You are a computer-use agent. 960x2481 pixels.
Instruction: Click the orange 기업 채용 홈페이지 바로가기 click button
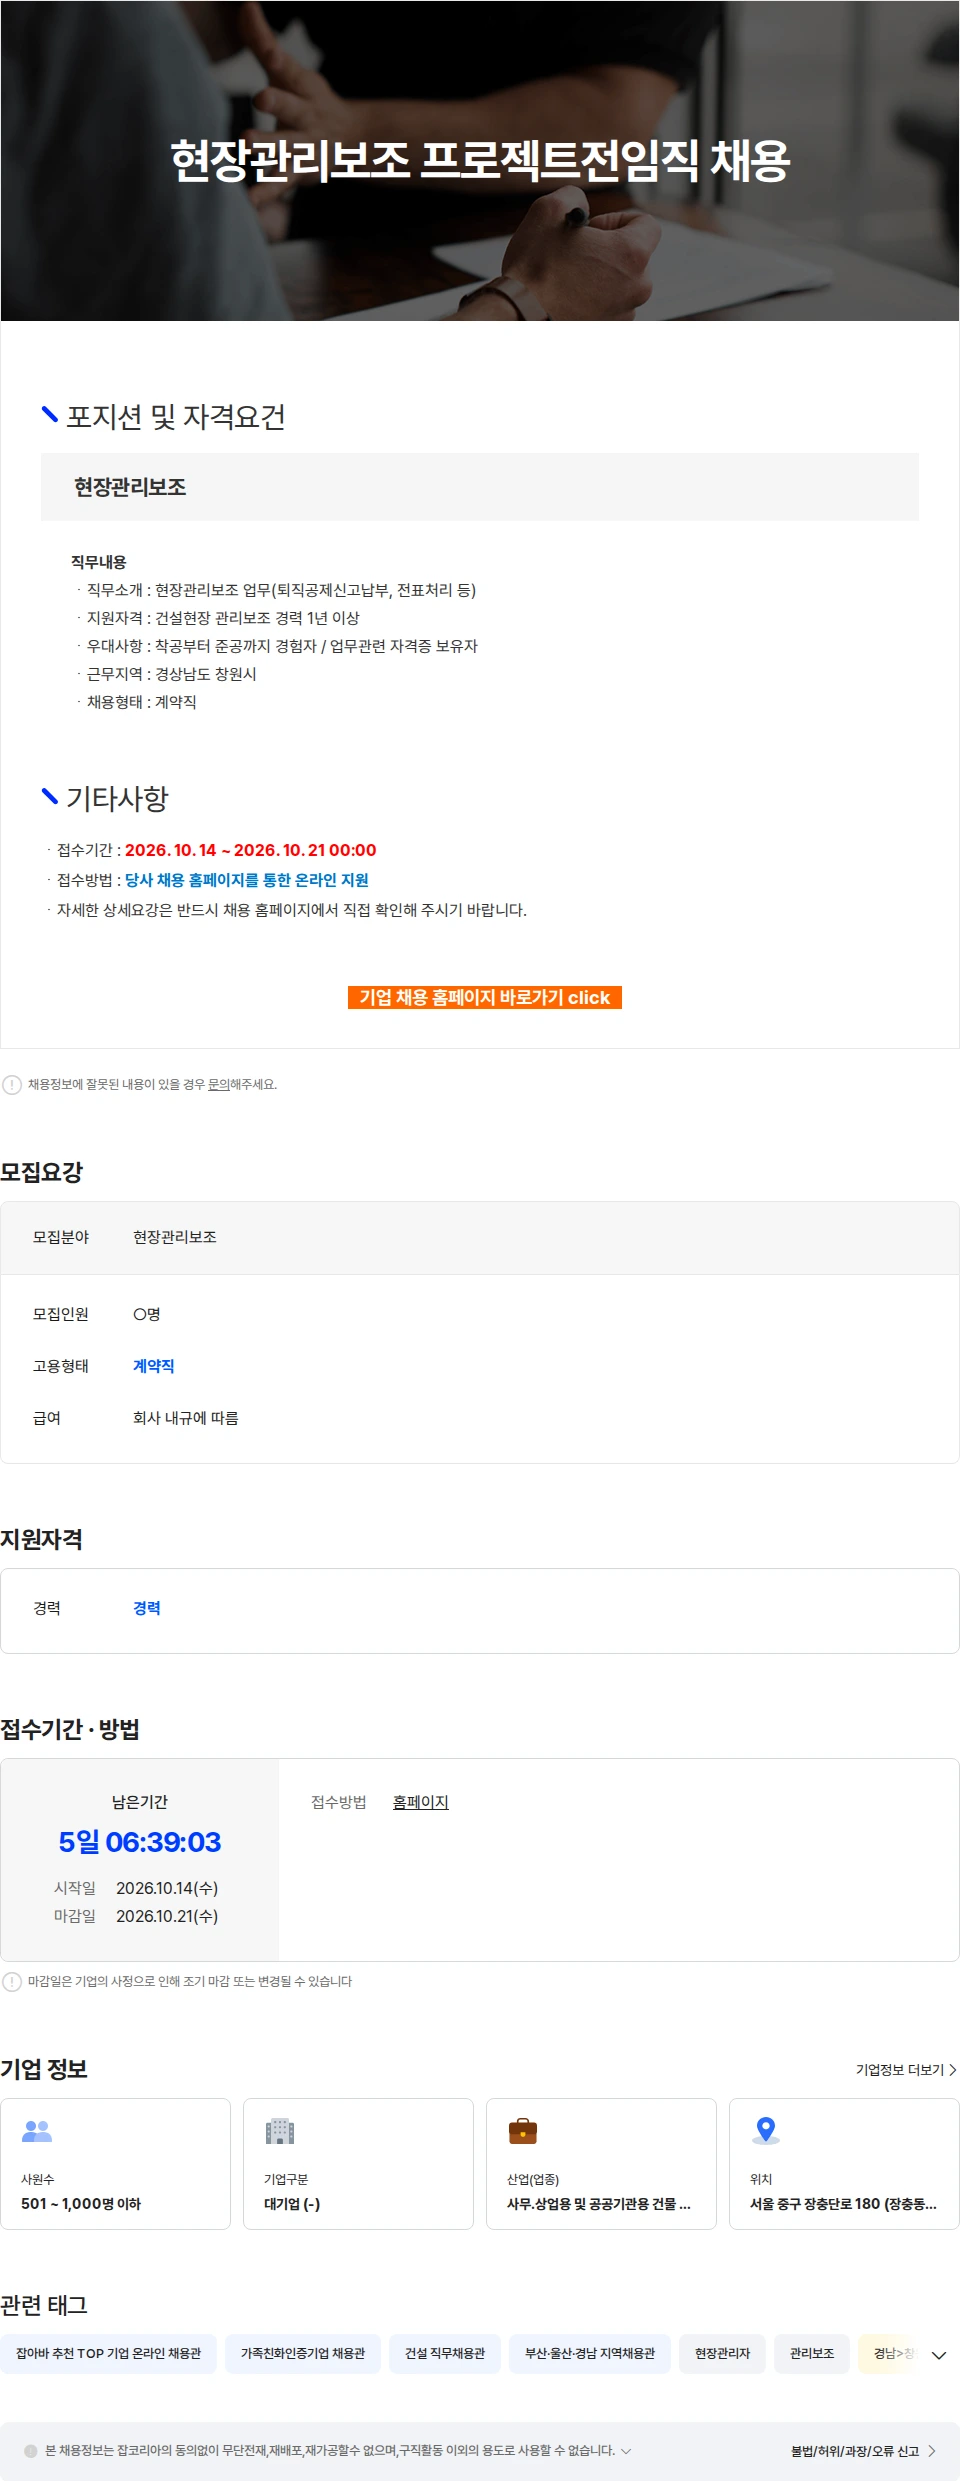tap(485, 997)
